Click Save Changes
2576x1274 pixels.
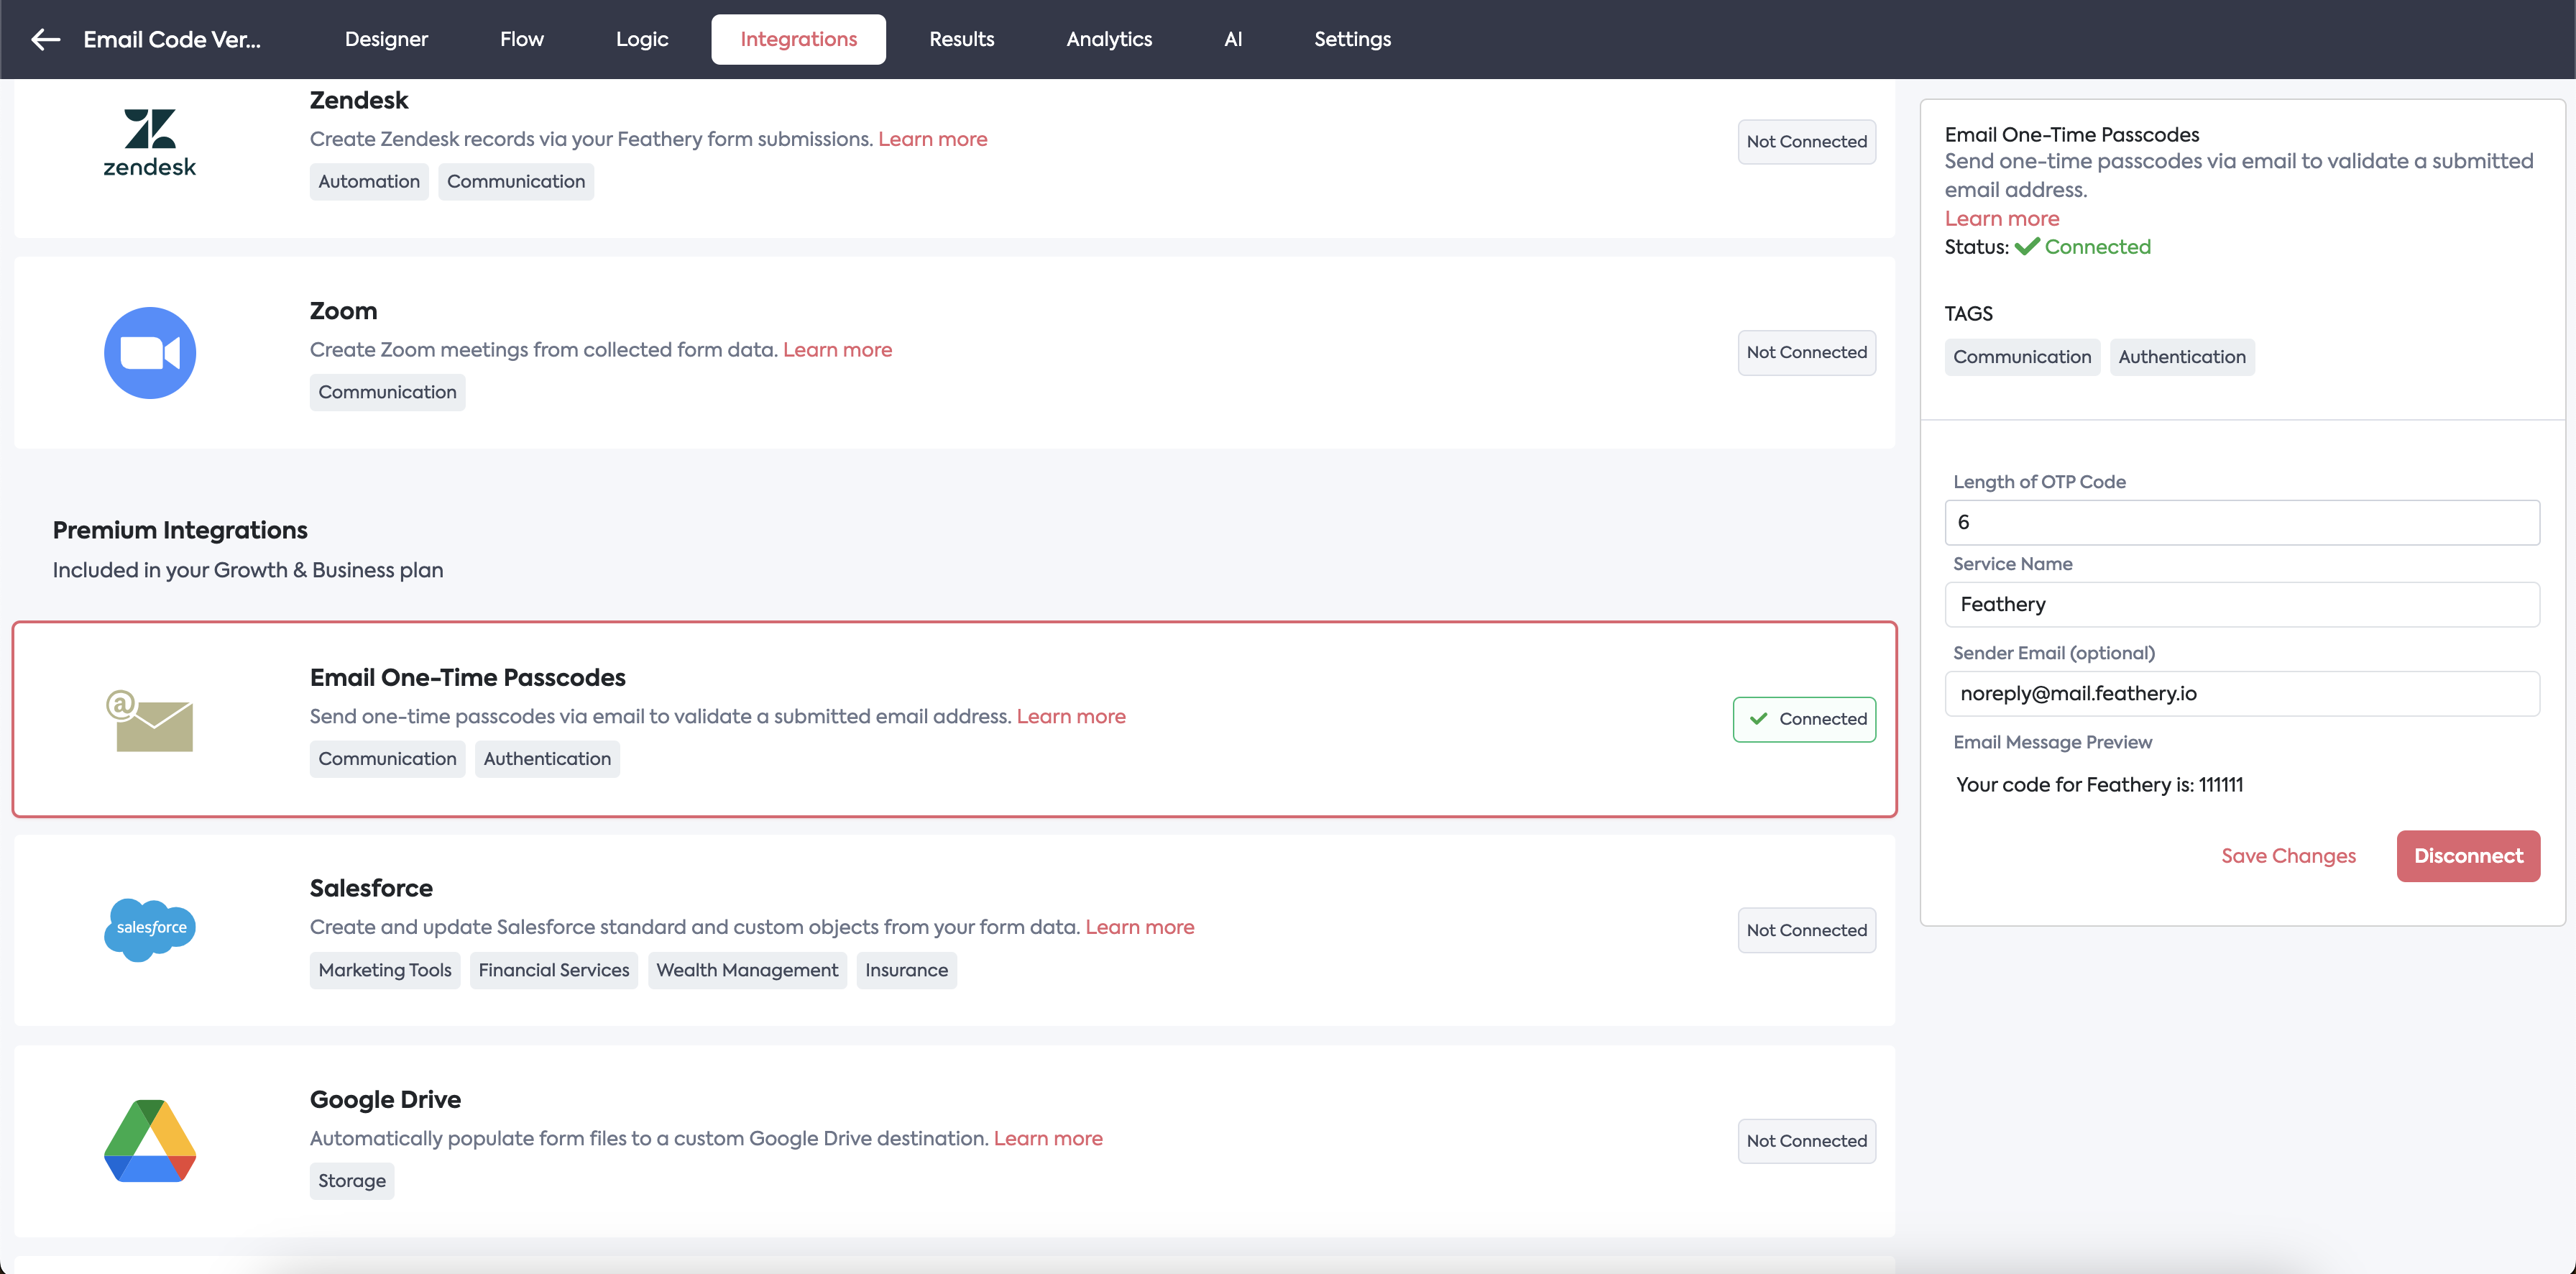tap(2288, 856)
